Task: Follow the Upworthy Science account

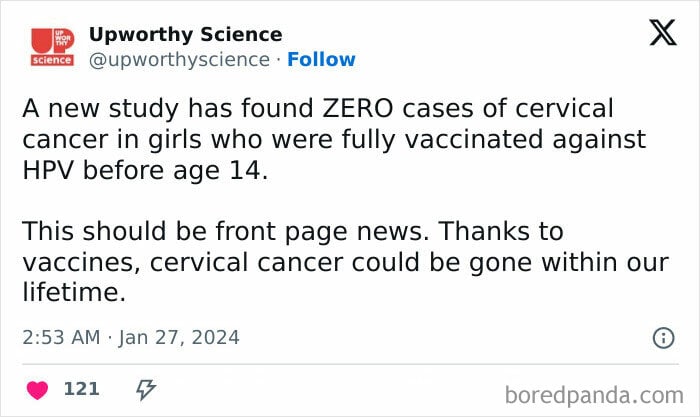Action: [x=321, y=59]
